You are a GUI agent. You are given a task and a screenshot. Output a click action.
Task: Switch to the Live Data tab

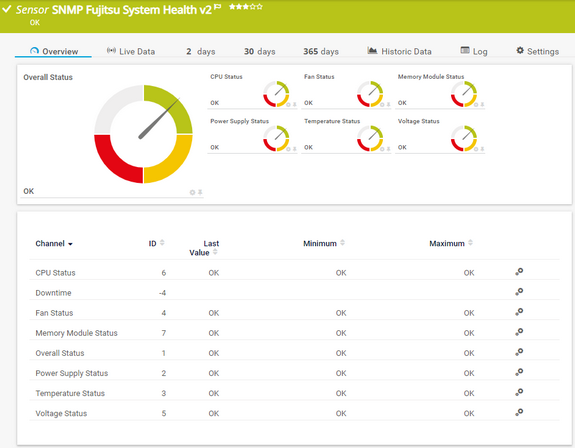131,51
